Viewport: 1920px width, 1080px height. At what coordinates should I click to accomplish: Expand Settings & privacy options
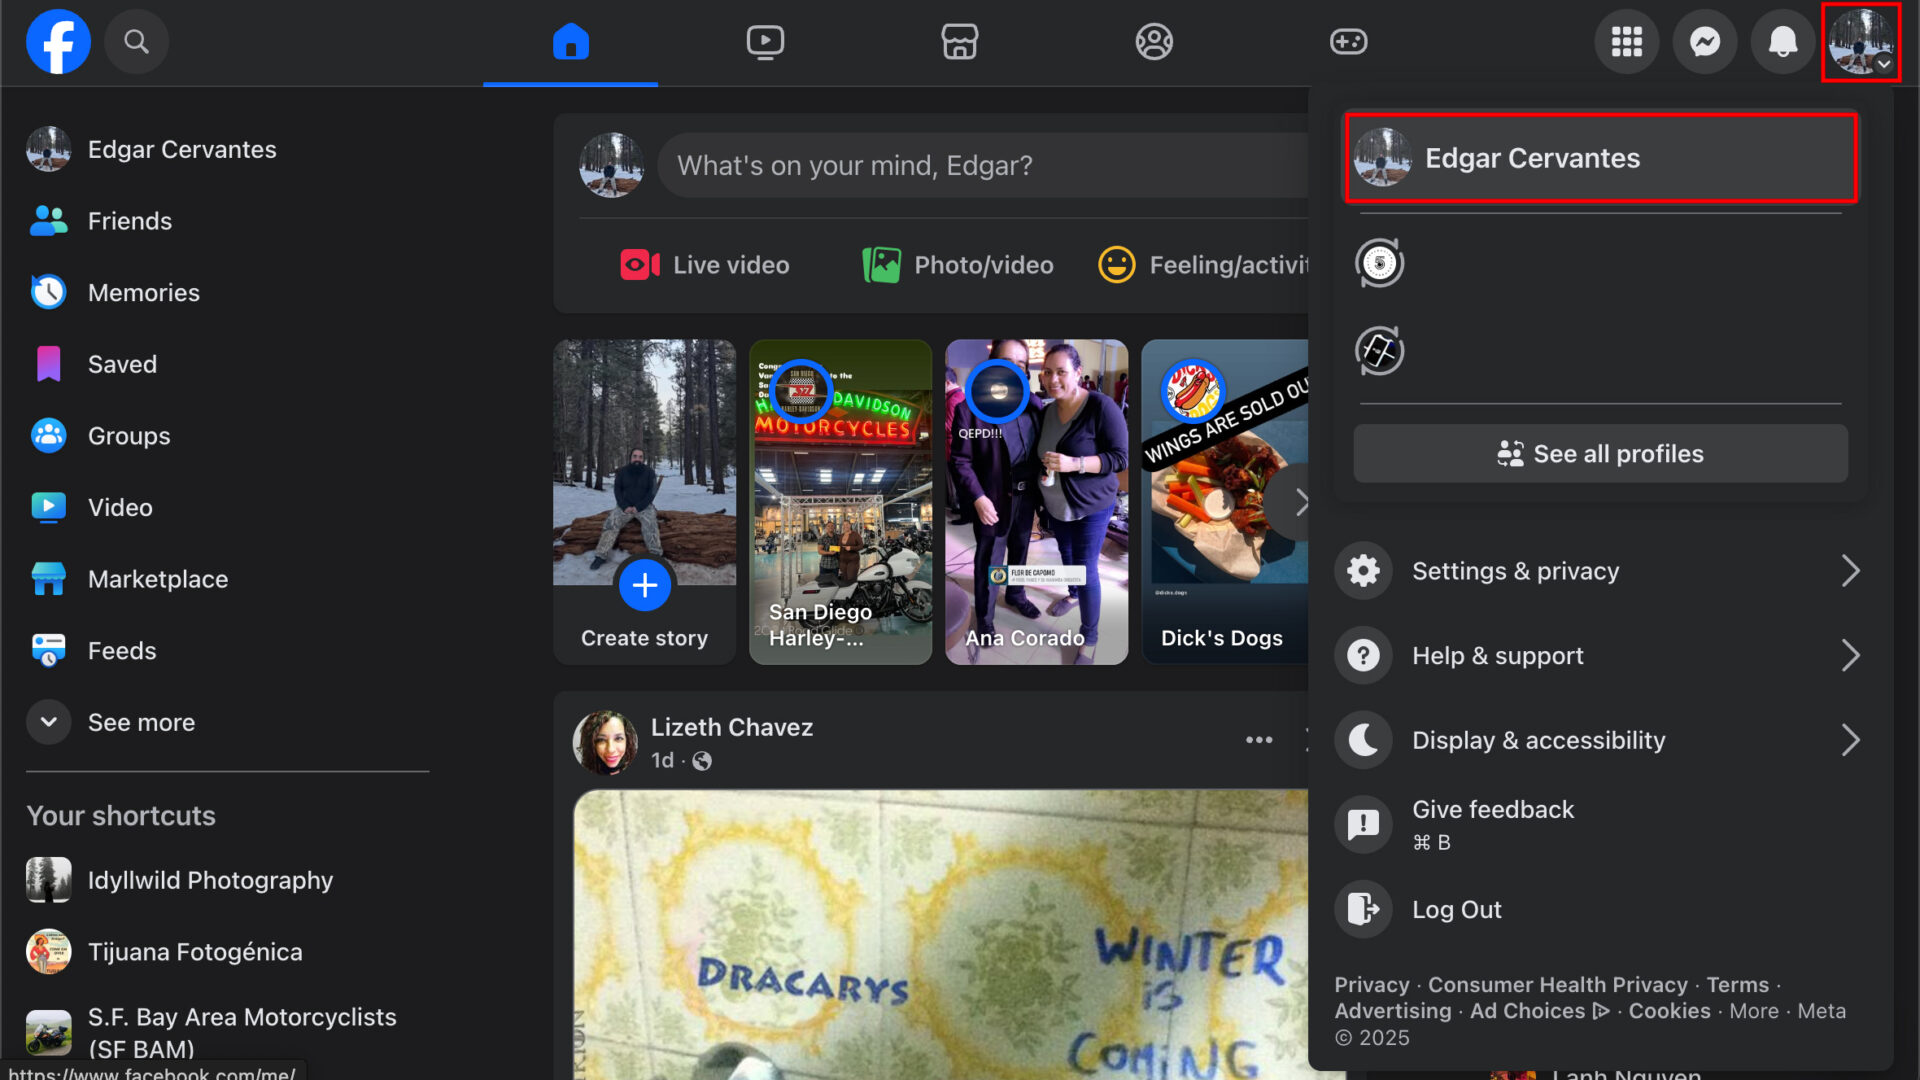point(1515,571)
